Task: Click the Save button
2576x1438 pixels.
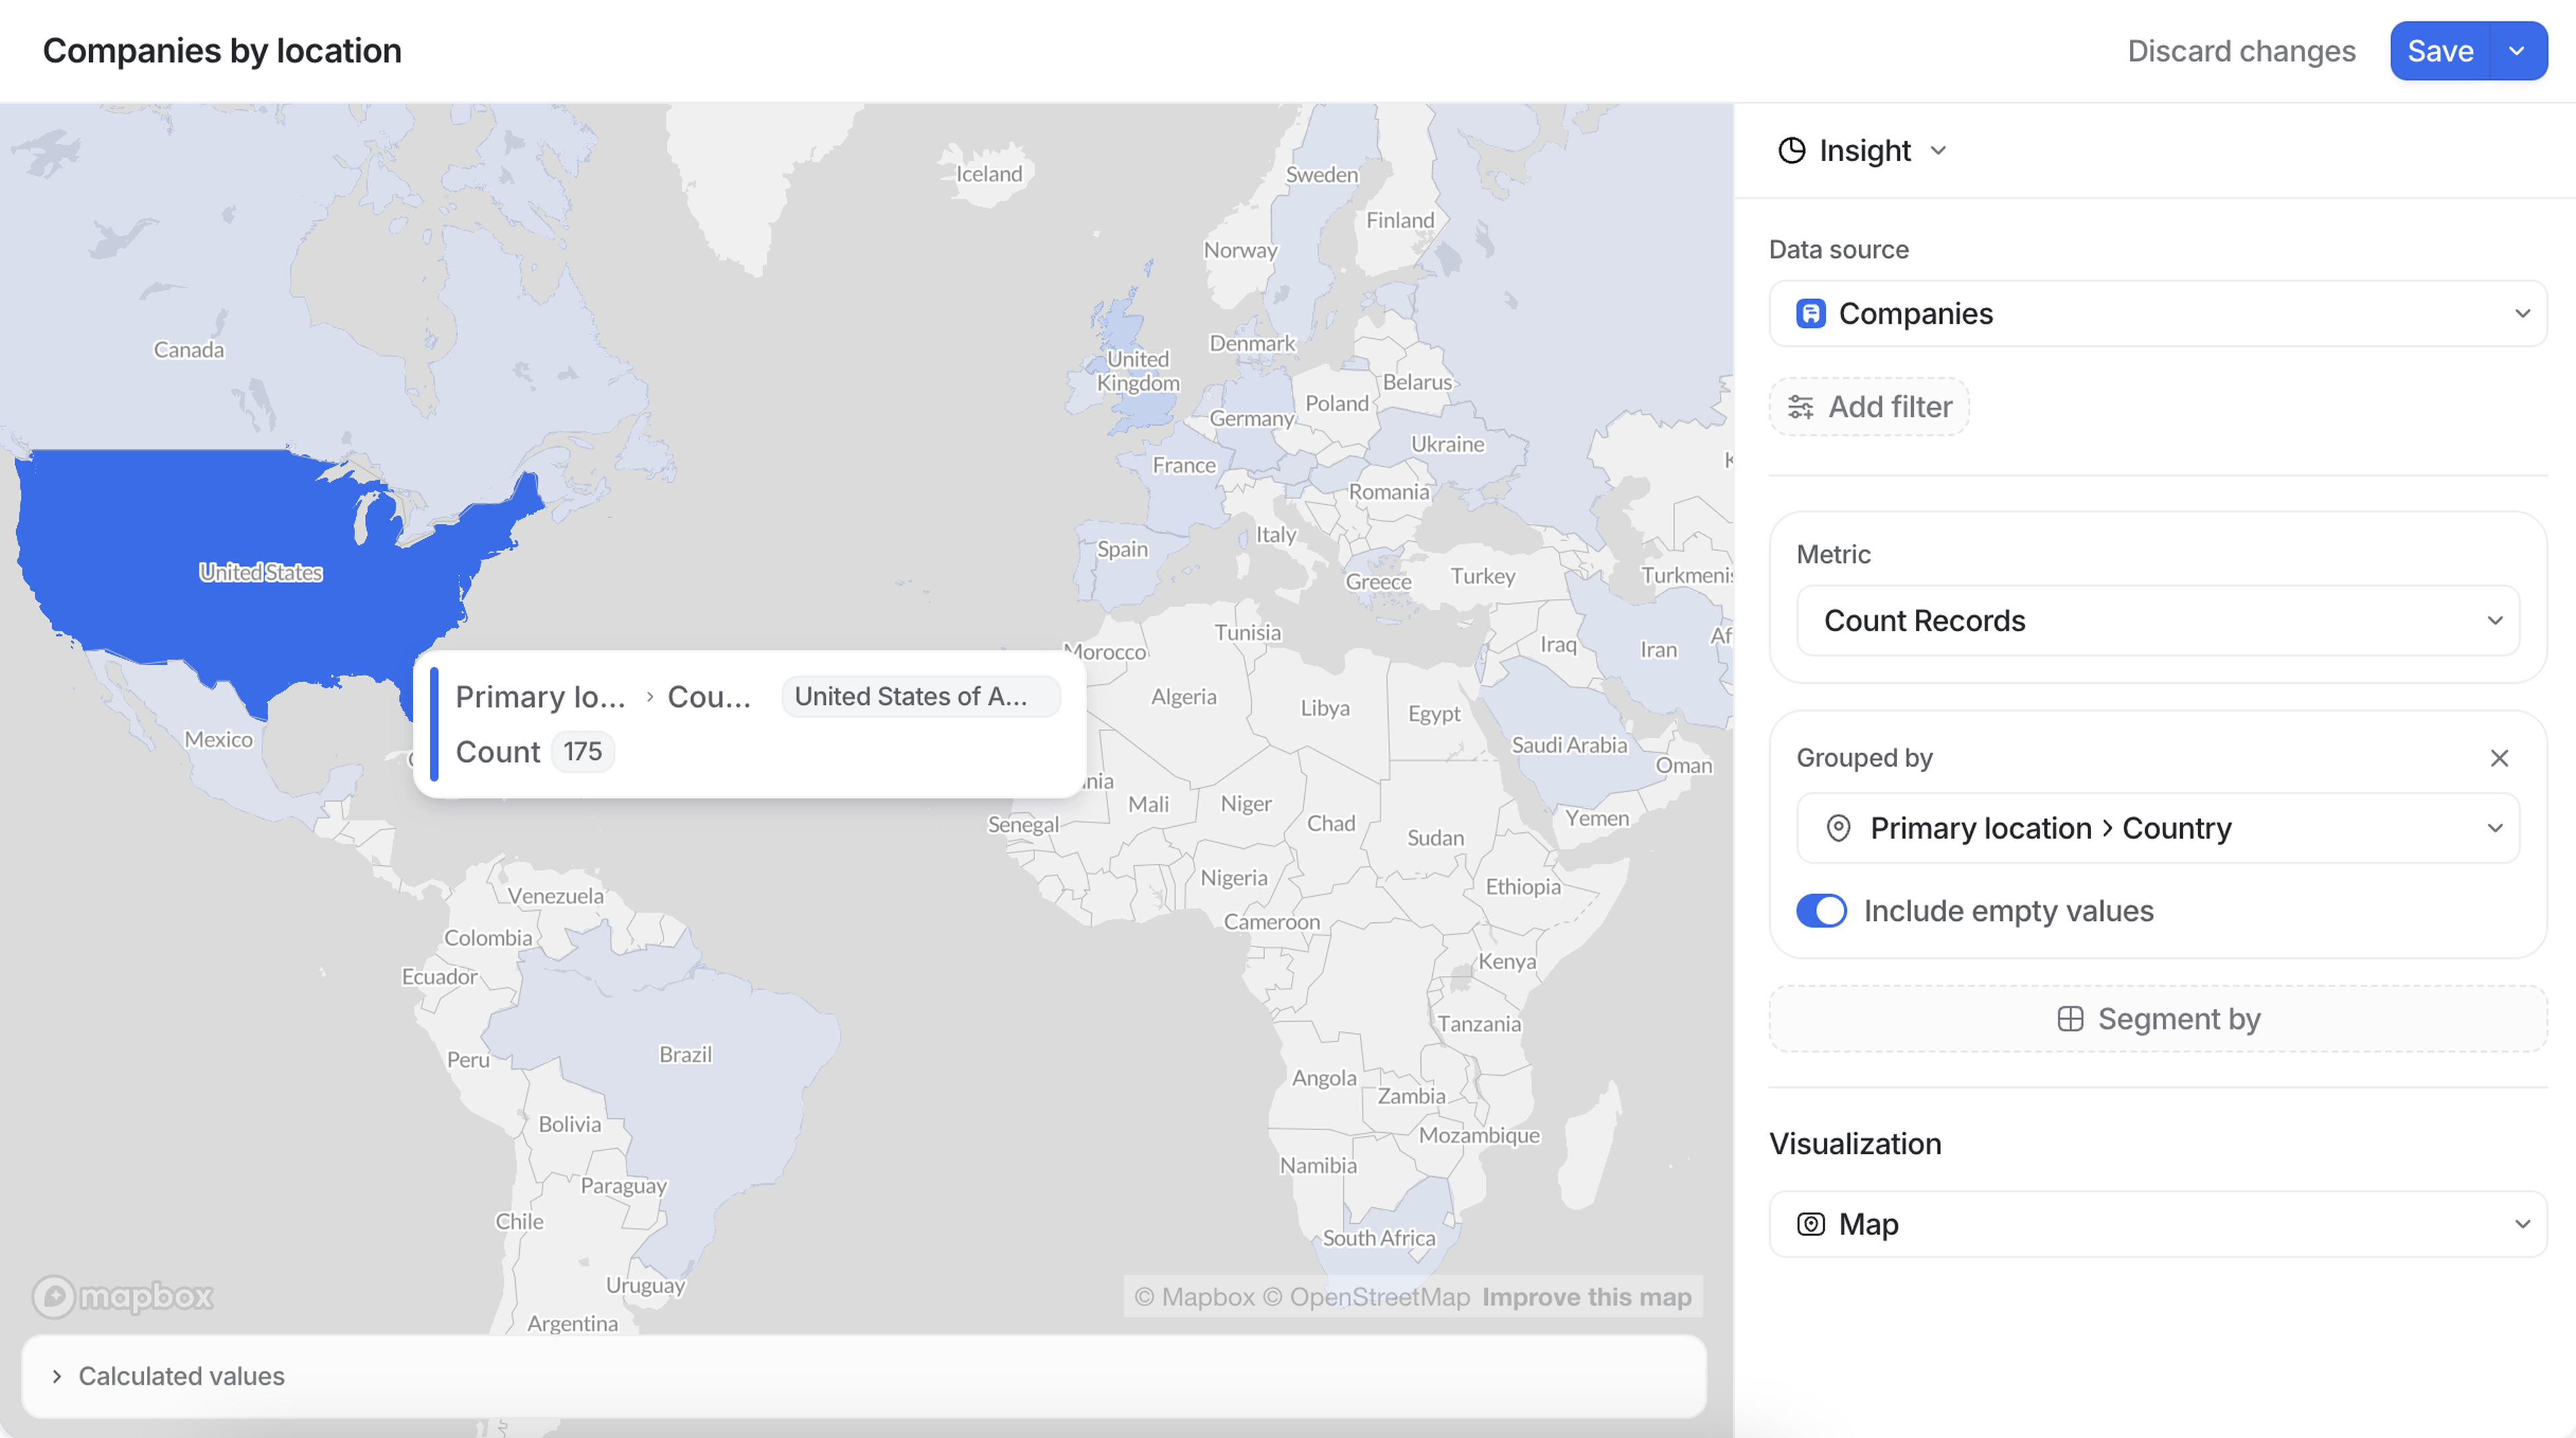Action: point(2439,51)
